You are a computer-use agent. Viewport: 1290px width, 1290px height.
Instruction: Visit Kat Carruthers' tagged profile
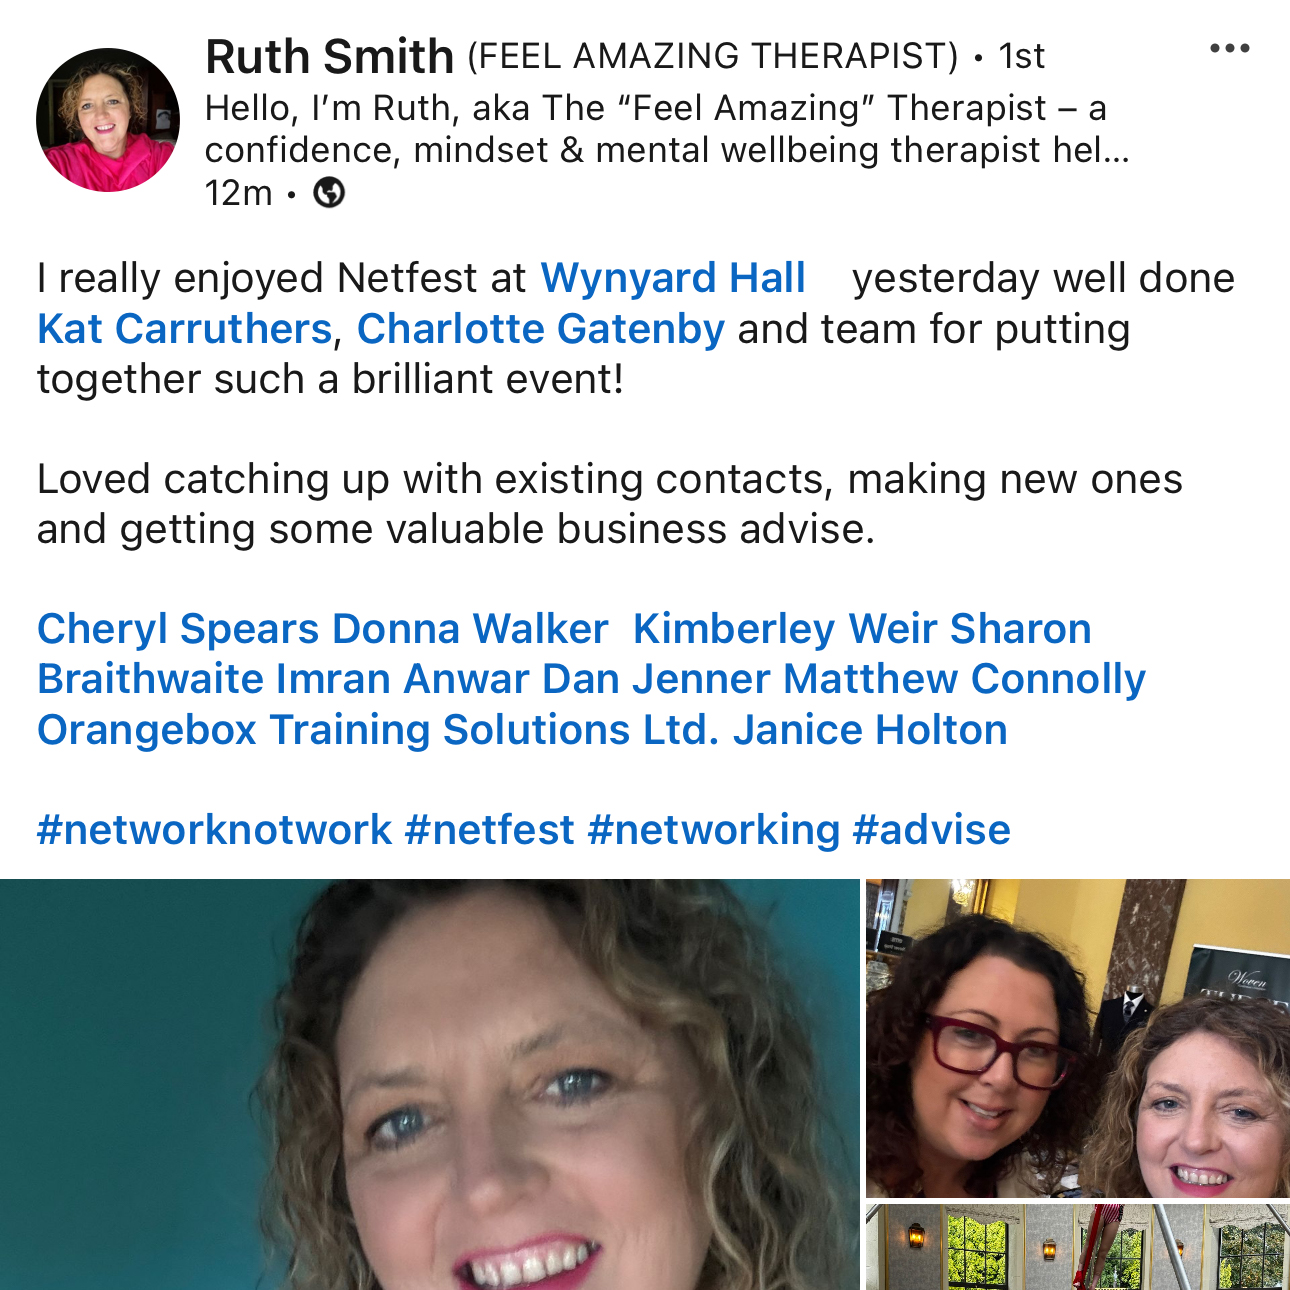click(184, 329)
